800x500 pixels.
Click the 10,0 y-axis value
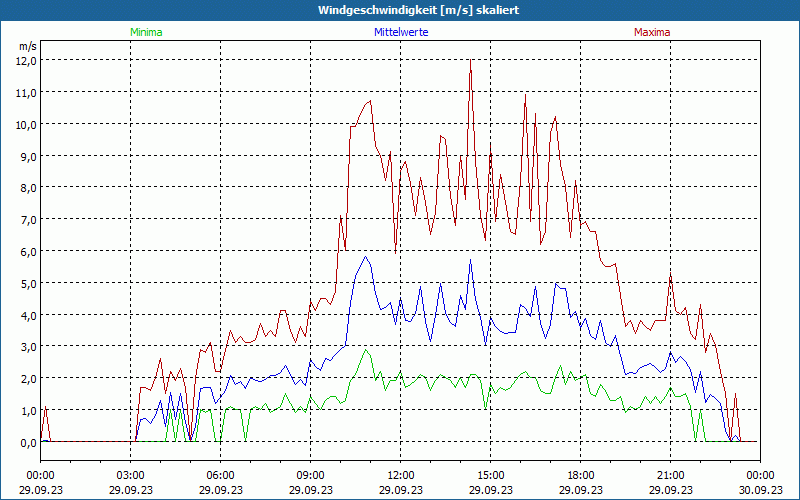coord(28,124)
